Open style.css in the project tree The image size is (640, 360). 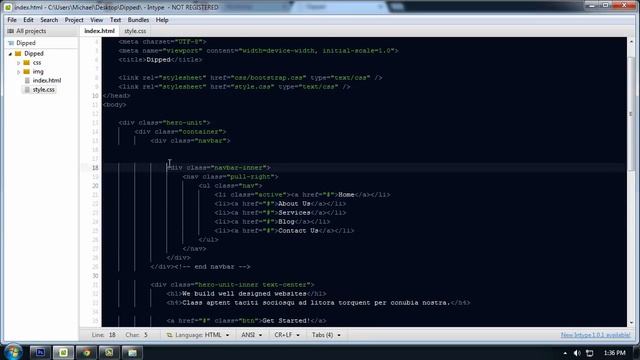tap(43, 89)
